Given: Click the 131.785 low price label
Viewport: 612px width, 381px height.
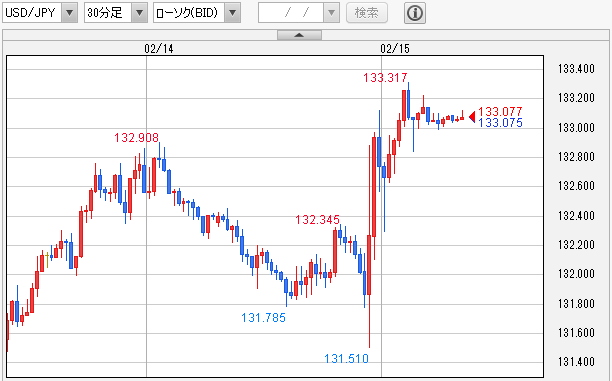Looking at the screenshot, I should 263,318.
